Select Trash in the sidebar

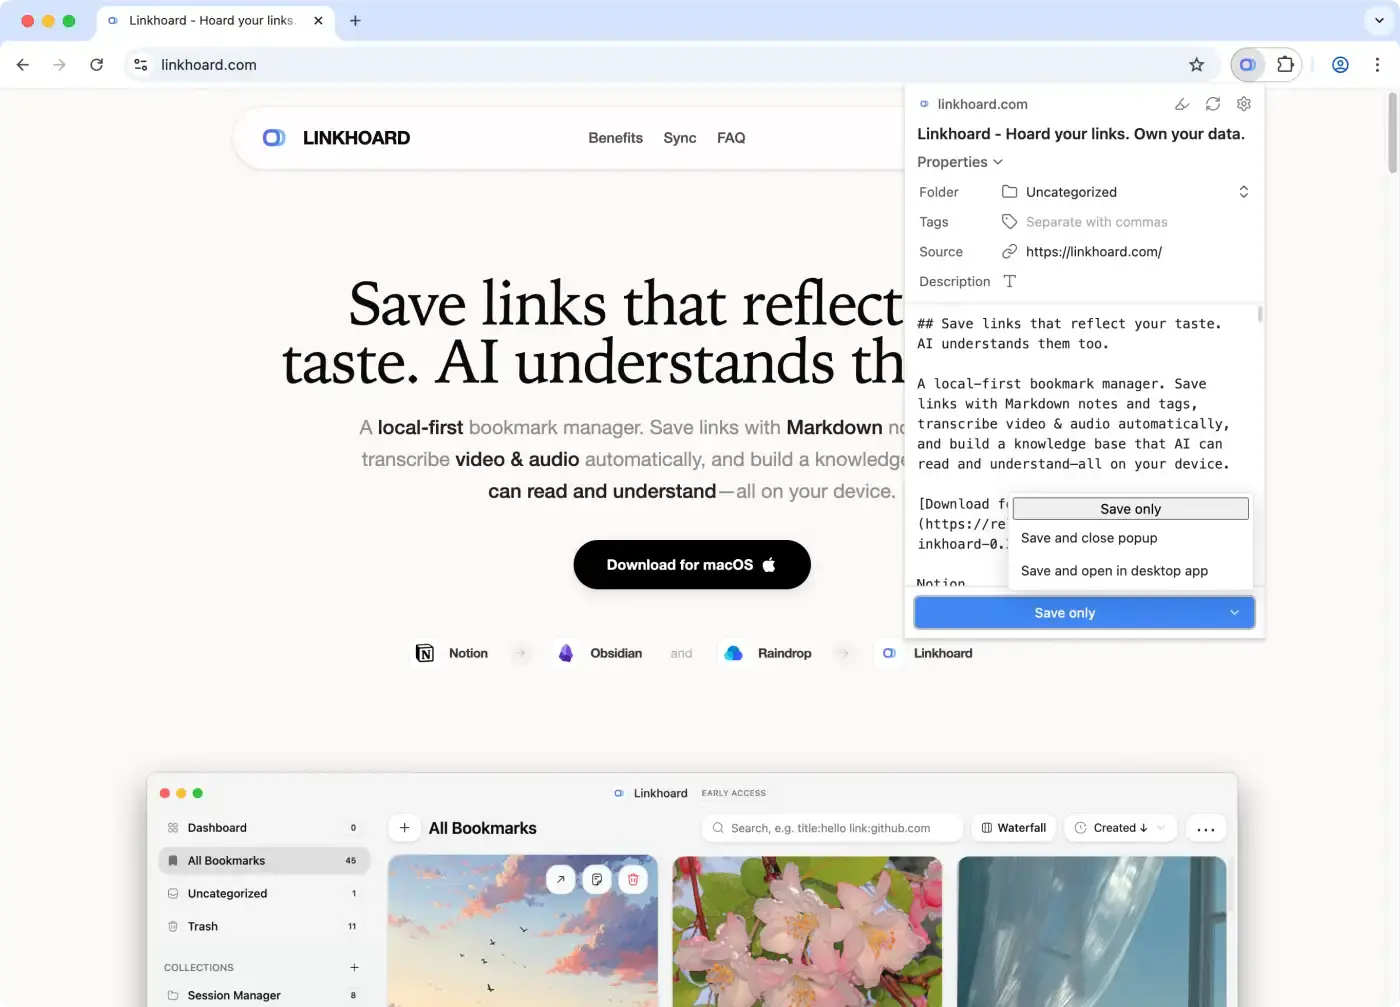(x=264, y=927)
